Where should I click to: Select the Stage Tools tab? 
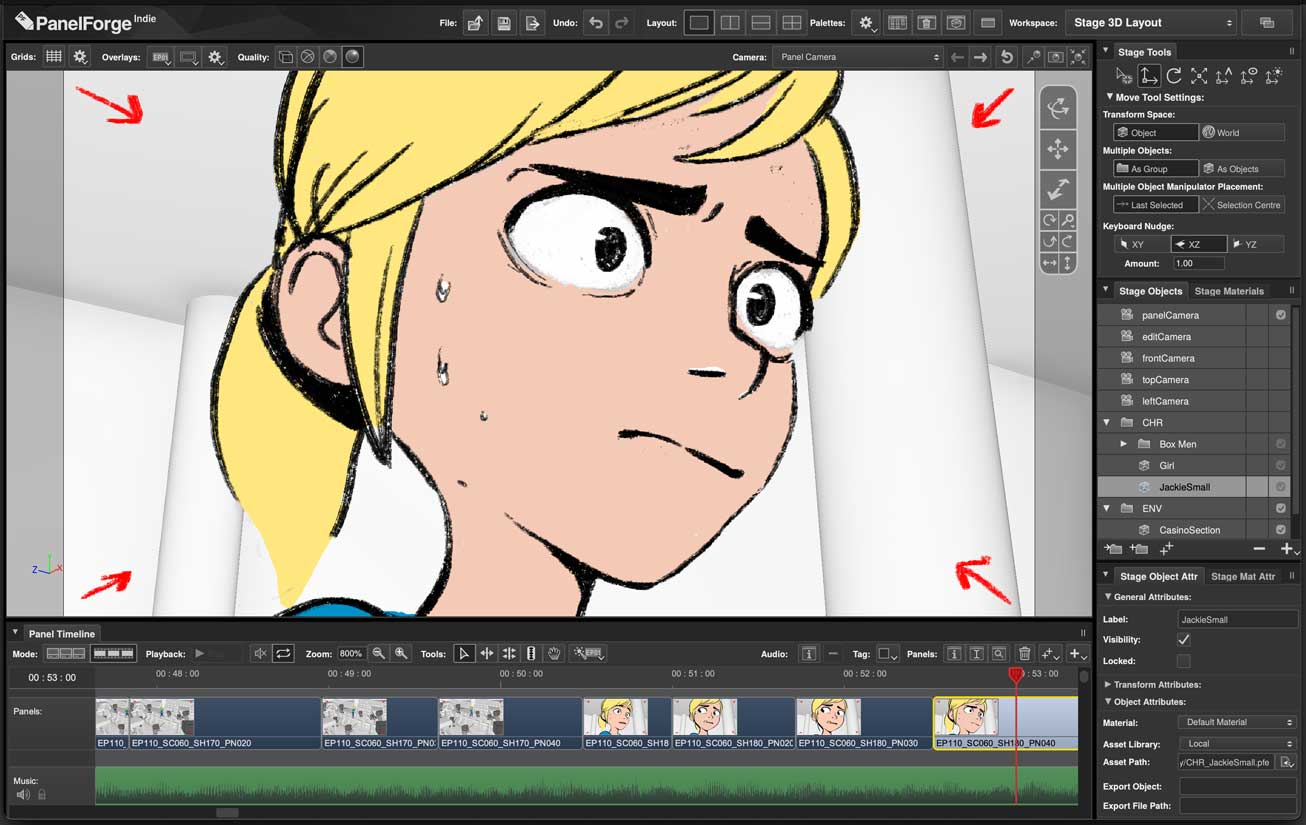pos(1144,52)
